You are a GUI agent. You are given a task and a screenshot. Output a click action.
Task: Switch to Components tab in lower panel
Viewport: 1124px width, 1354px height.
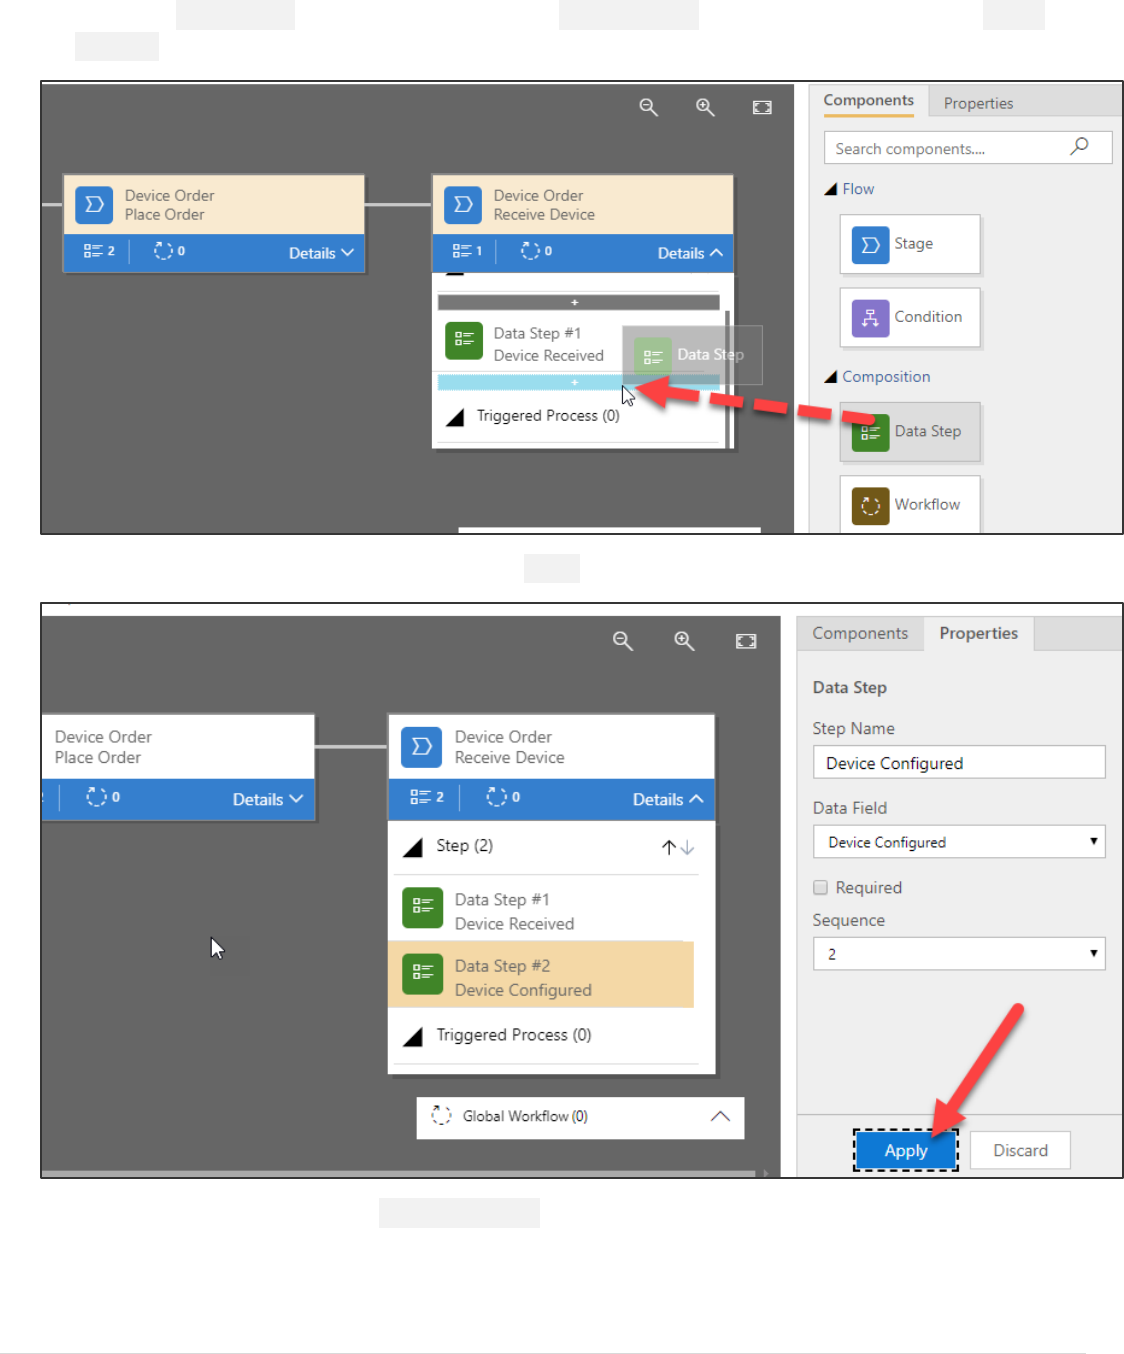pos(860,633)
